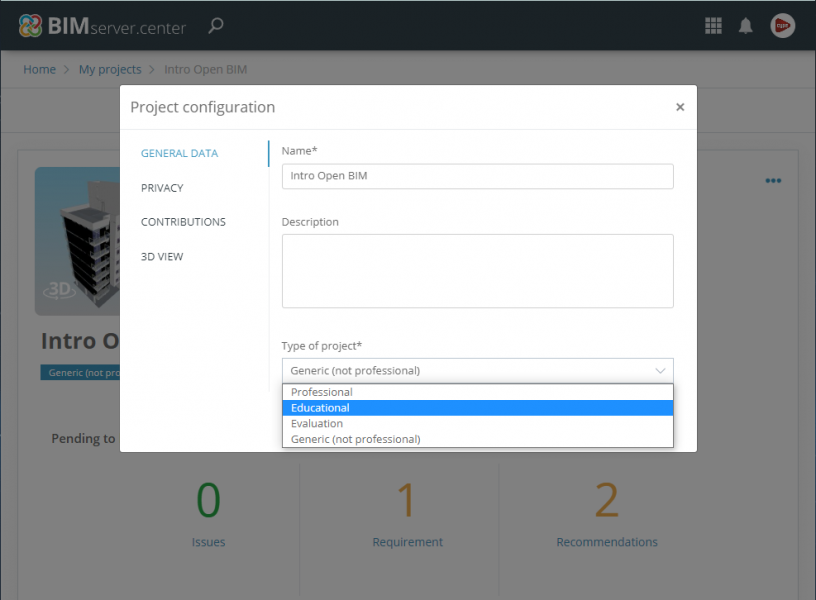Open the apps grid menu
The image size is (816, 600).
(x=713, y=26)
